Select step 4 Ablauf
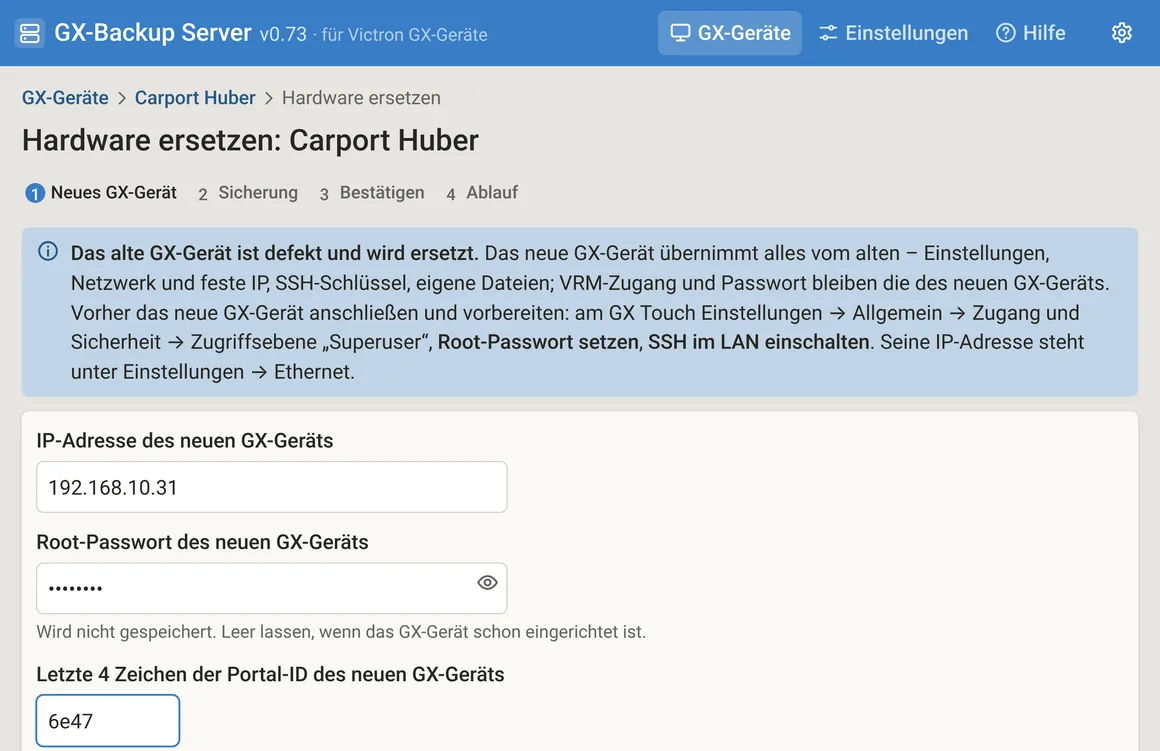Image resolution: width=1160 pixels, height=751 pixels. pyautogui.click(x=482, y=193)
